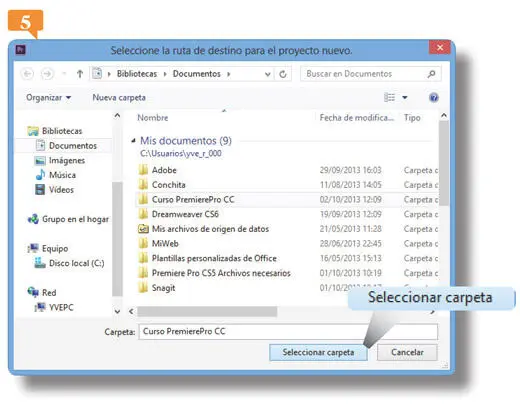Viewport: 520px width, 411px height.
Task: Change view with the view layout icon
Action: tap(389, 97)
